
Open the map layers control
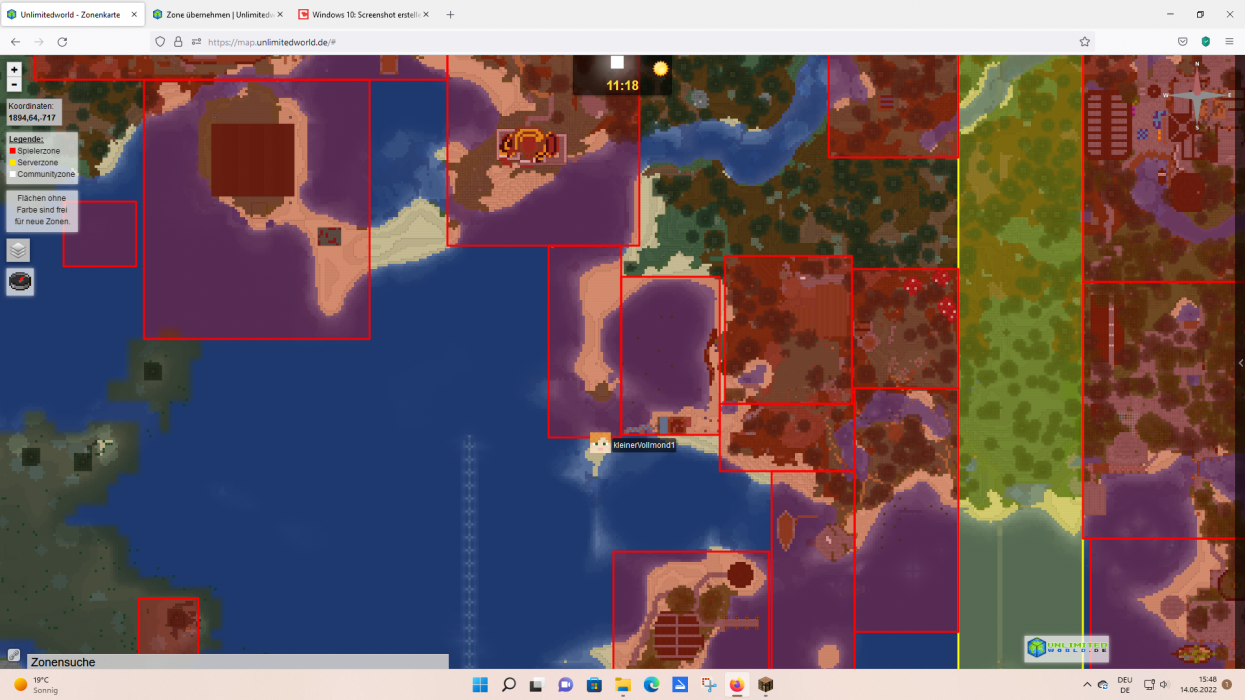[19, 250]
